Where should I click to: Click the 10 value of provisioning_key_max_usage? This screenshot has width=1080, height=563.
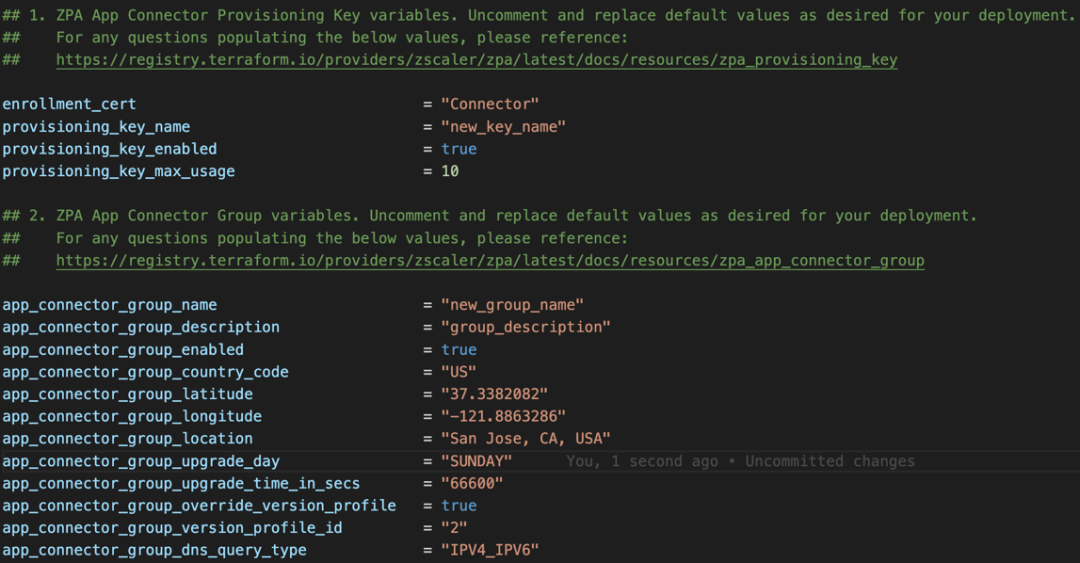tap(450, 171)
